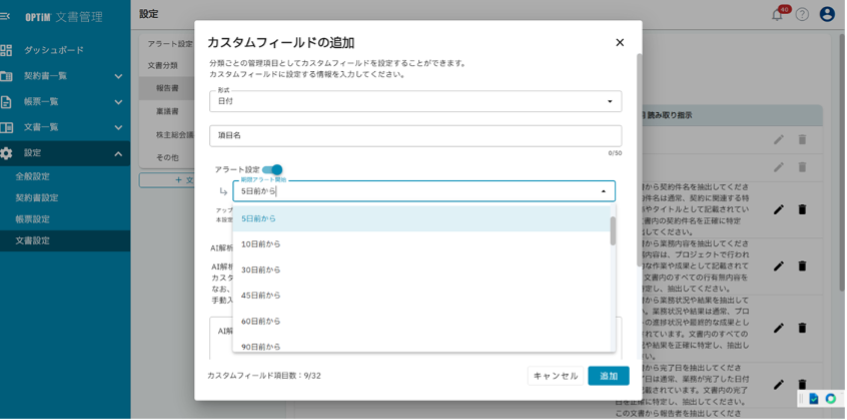Open the help question mark icon
The image size is (847, 420).
802,14
